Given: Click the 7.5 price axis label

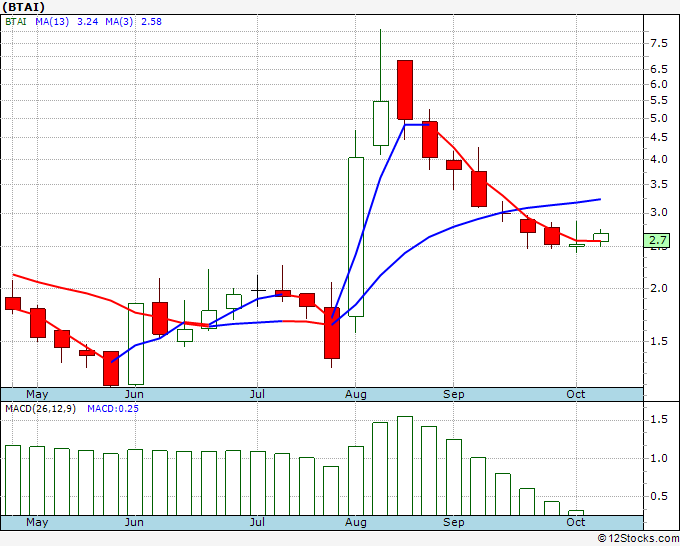Looking at the screenshot, I should 659,43.
